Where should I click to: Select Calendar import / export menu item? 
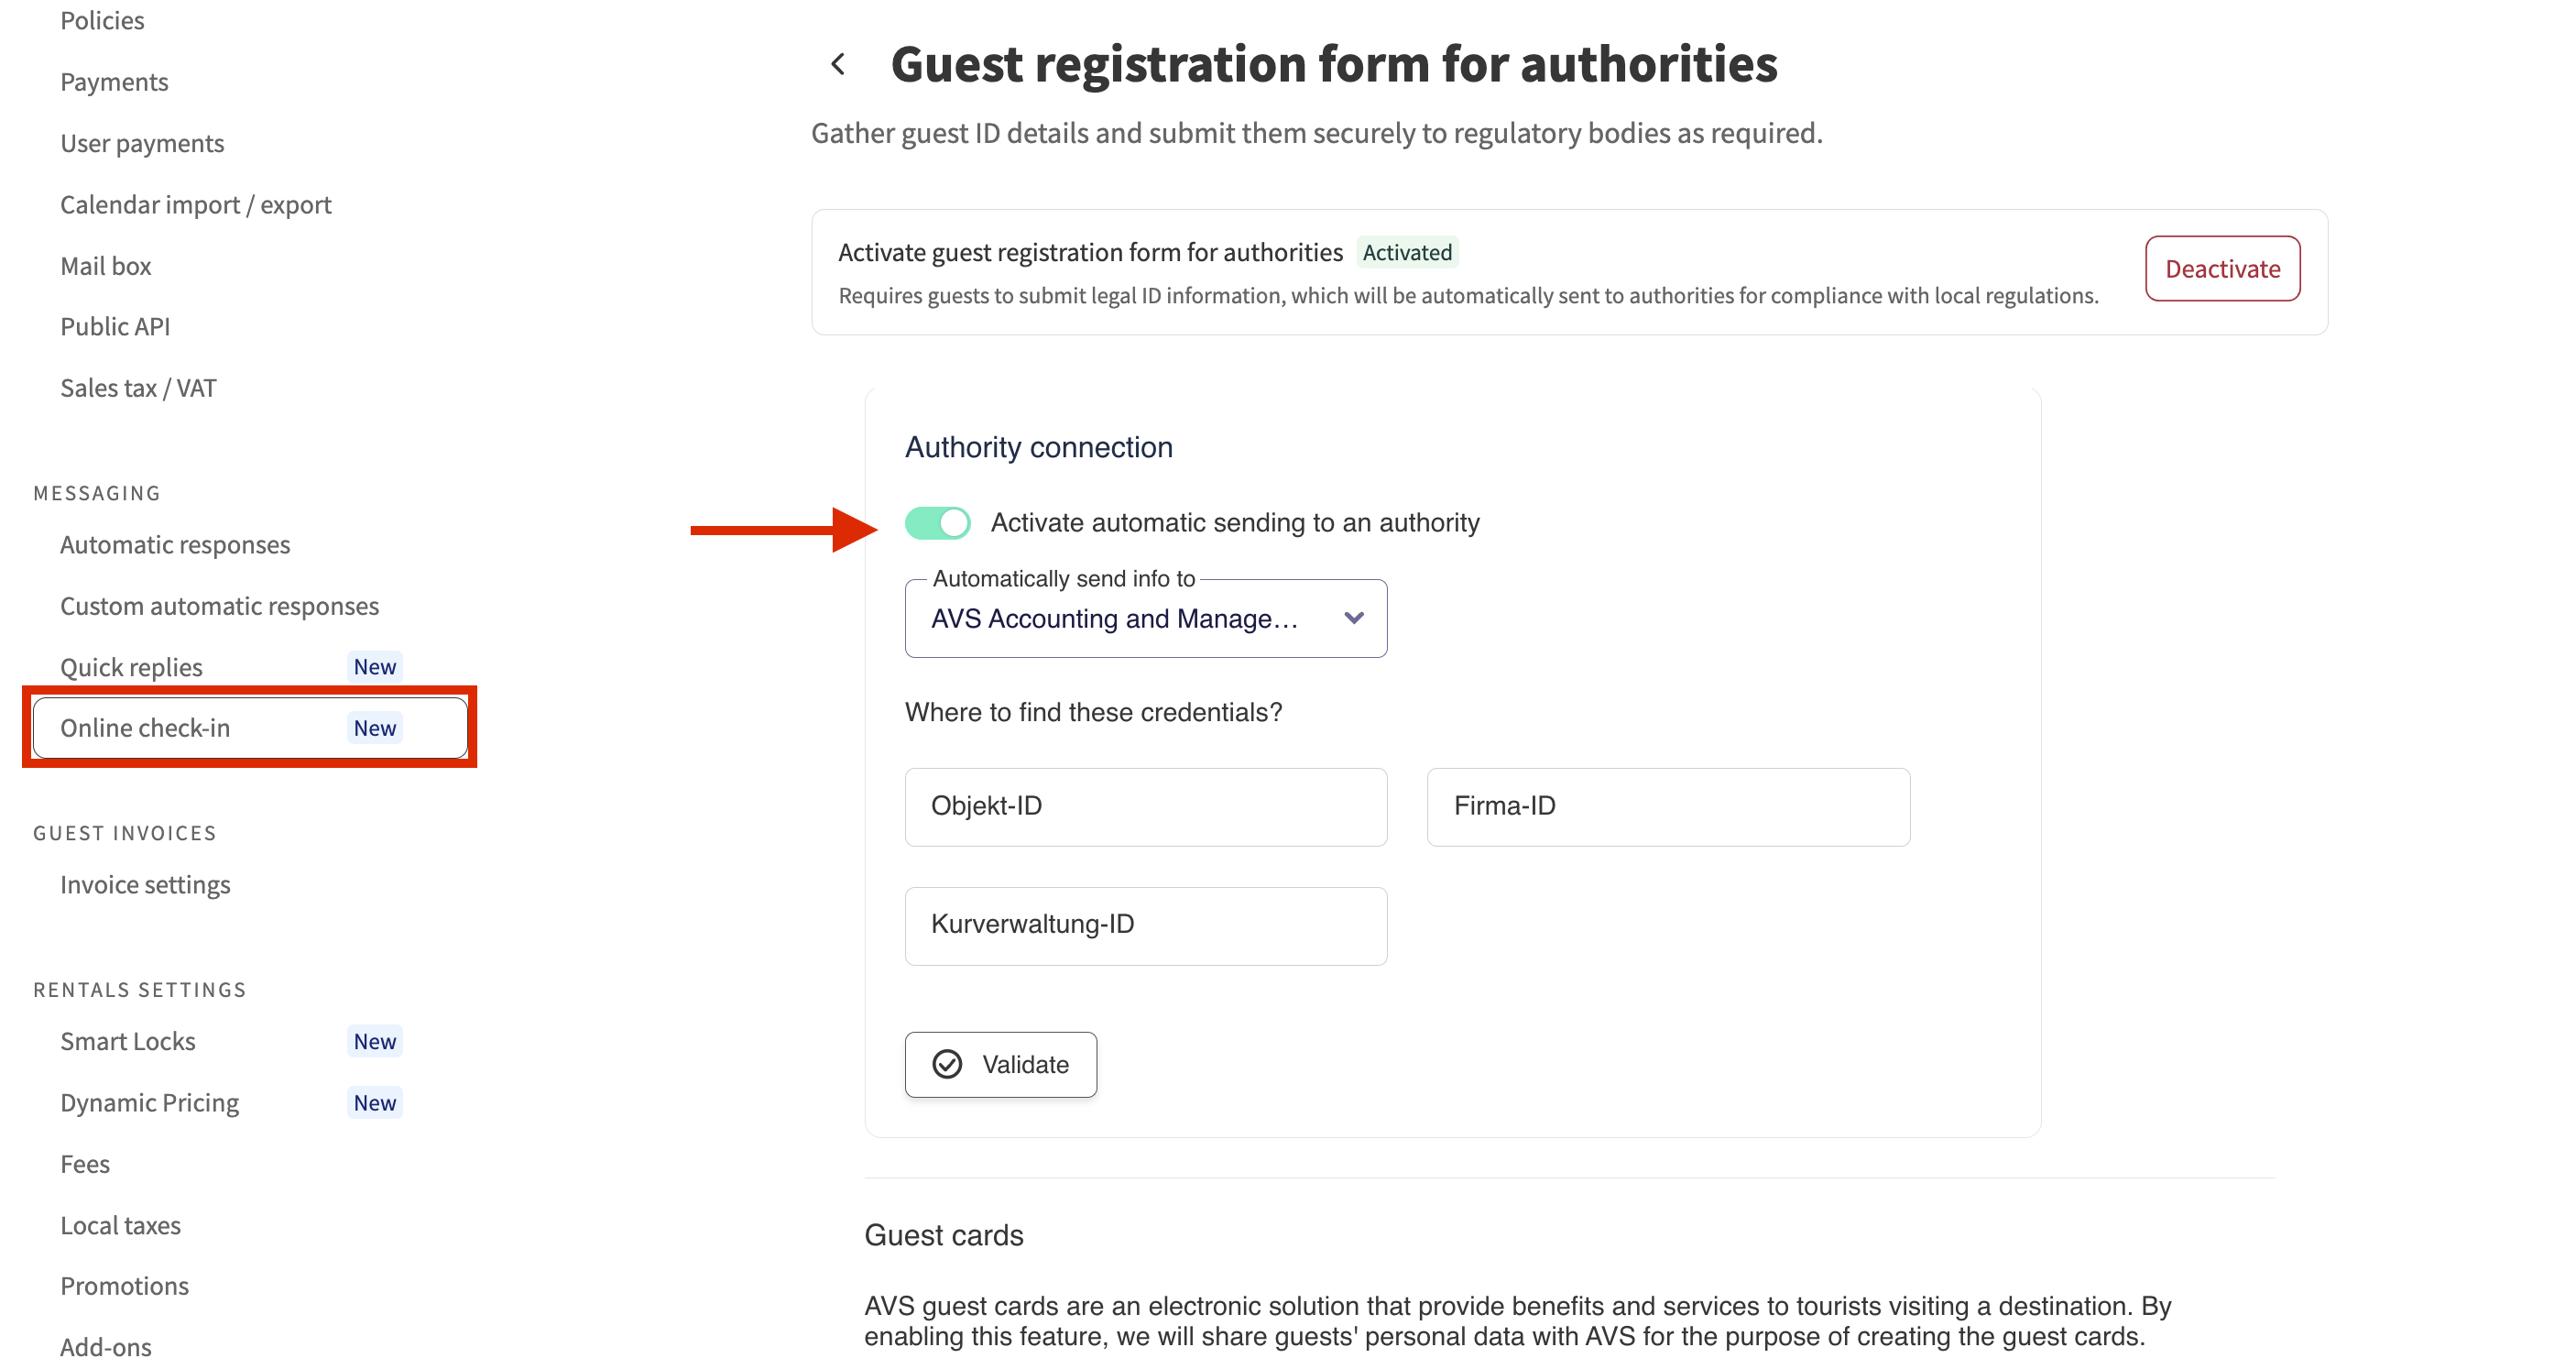196,205
